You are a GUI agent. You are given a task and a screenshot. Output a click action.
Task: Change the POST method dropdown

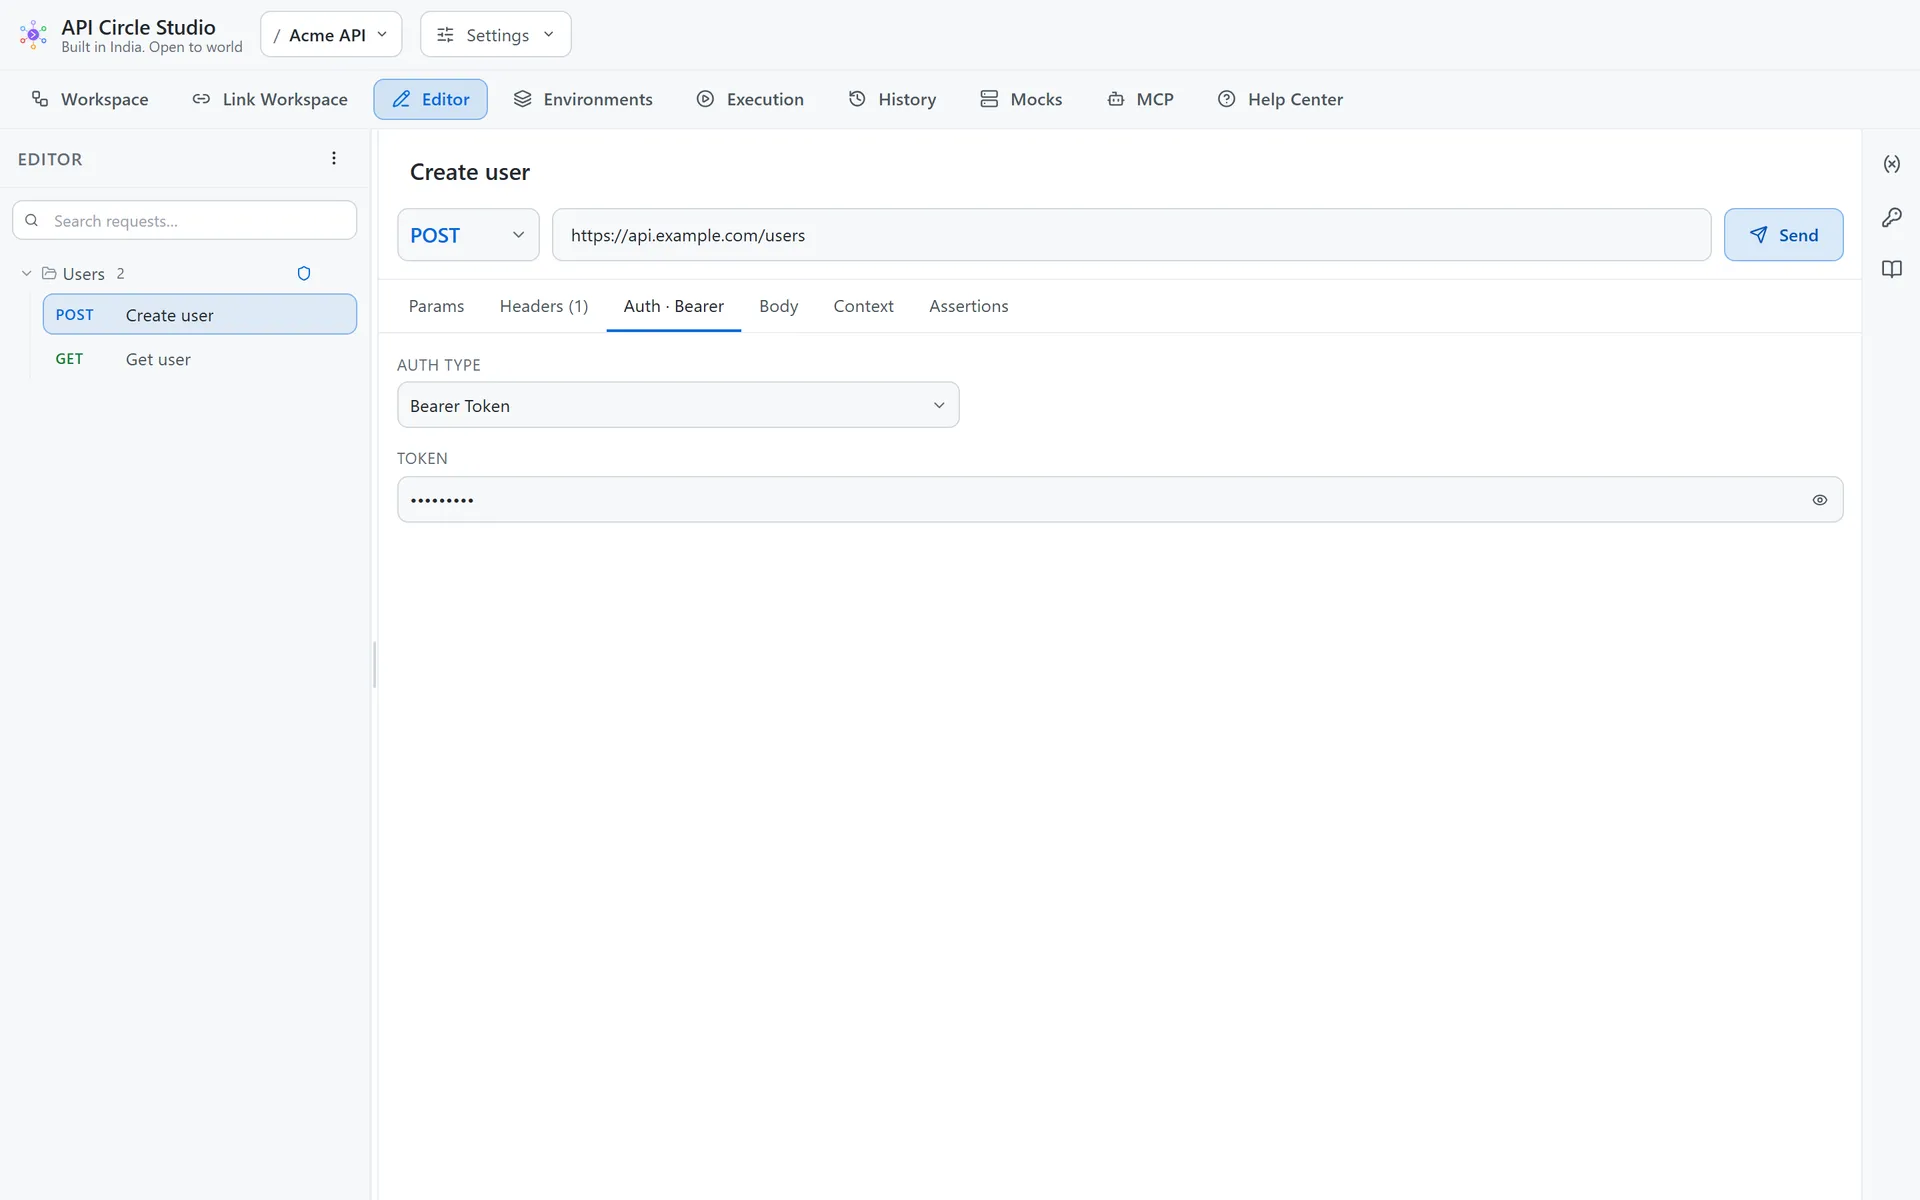[x=468, y=235]
